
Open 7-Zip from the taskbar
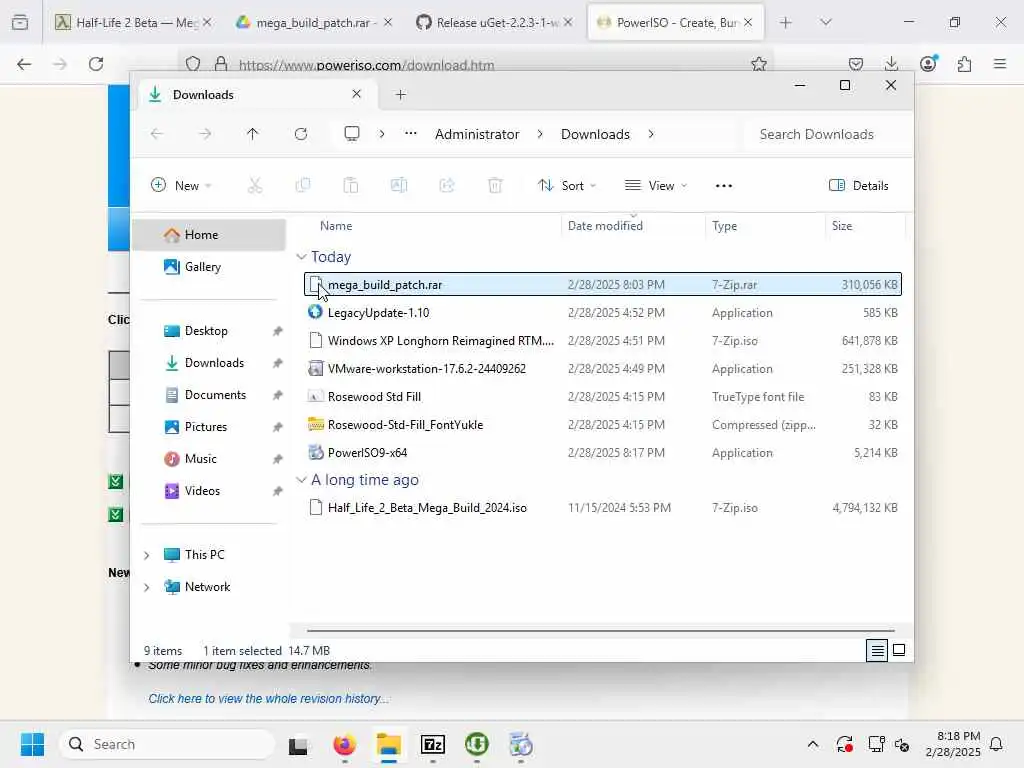(x=433, y=744)
